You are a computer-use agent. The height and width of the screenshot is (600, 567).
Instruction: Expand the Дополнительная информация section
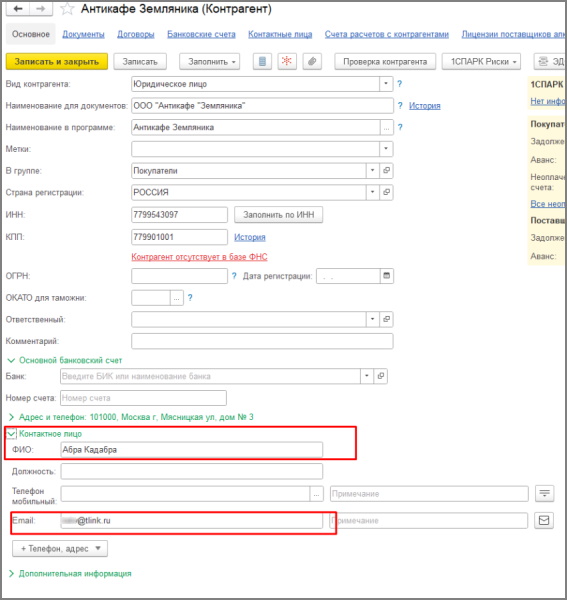tap(11, 574)
